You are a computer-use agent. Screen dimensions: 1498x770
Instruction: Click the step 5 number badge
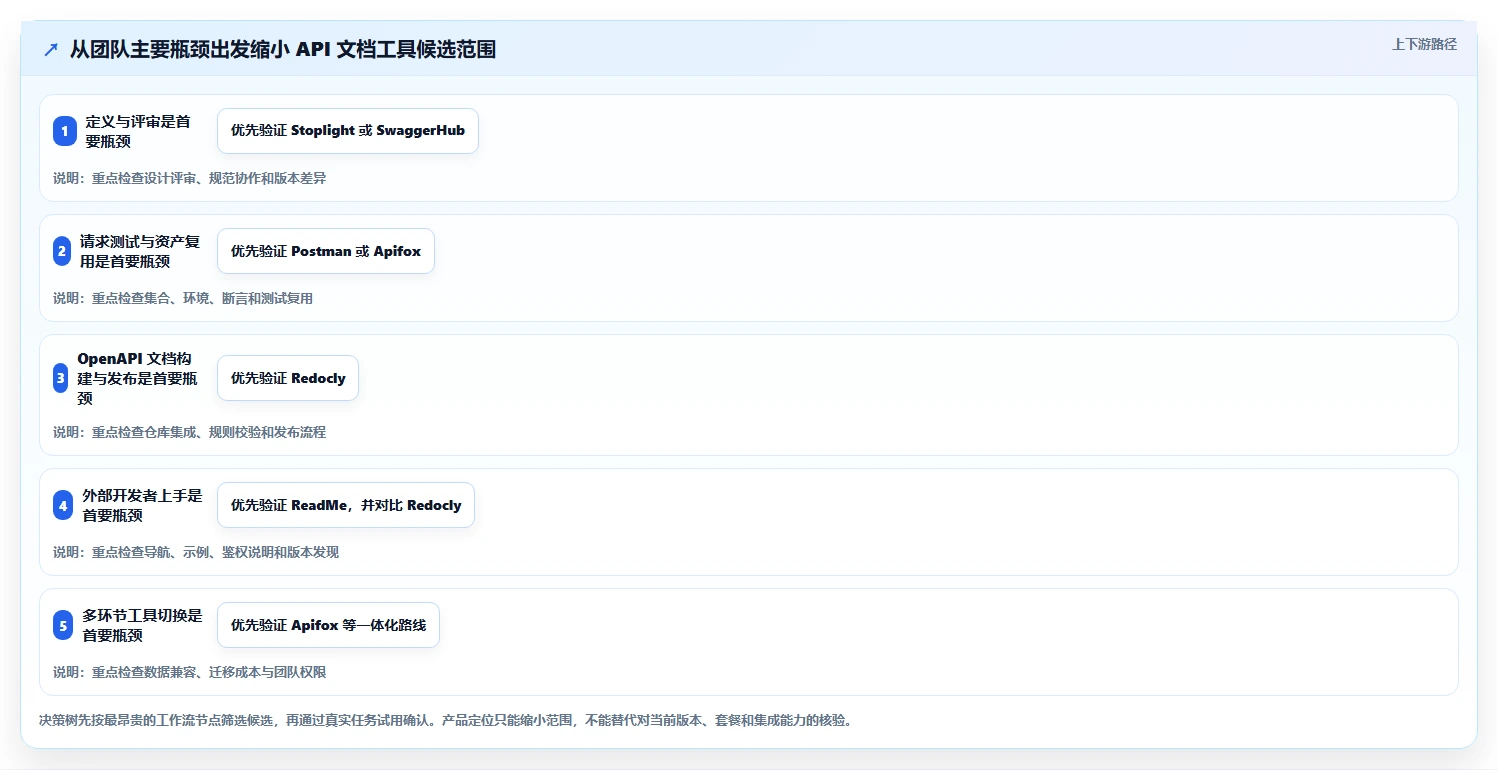tap(63, 625)
